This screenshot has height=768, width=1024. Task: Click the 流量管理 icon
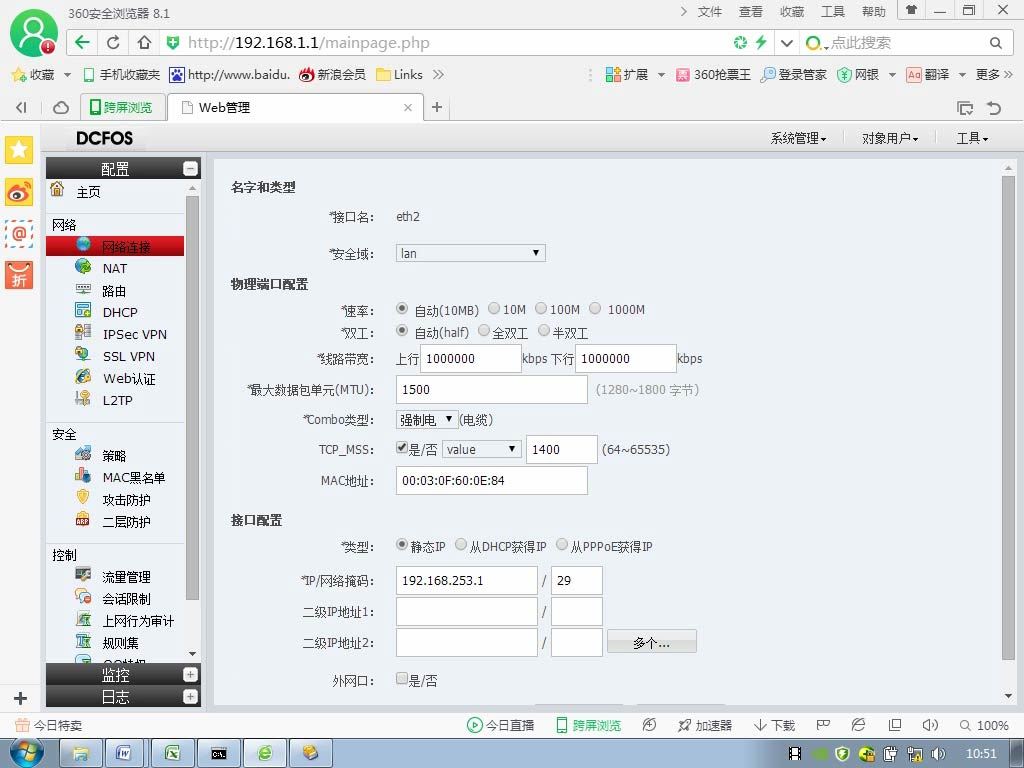83,575
